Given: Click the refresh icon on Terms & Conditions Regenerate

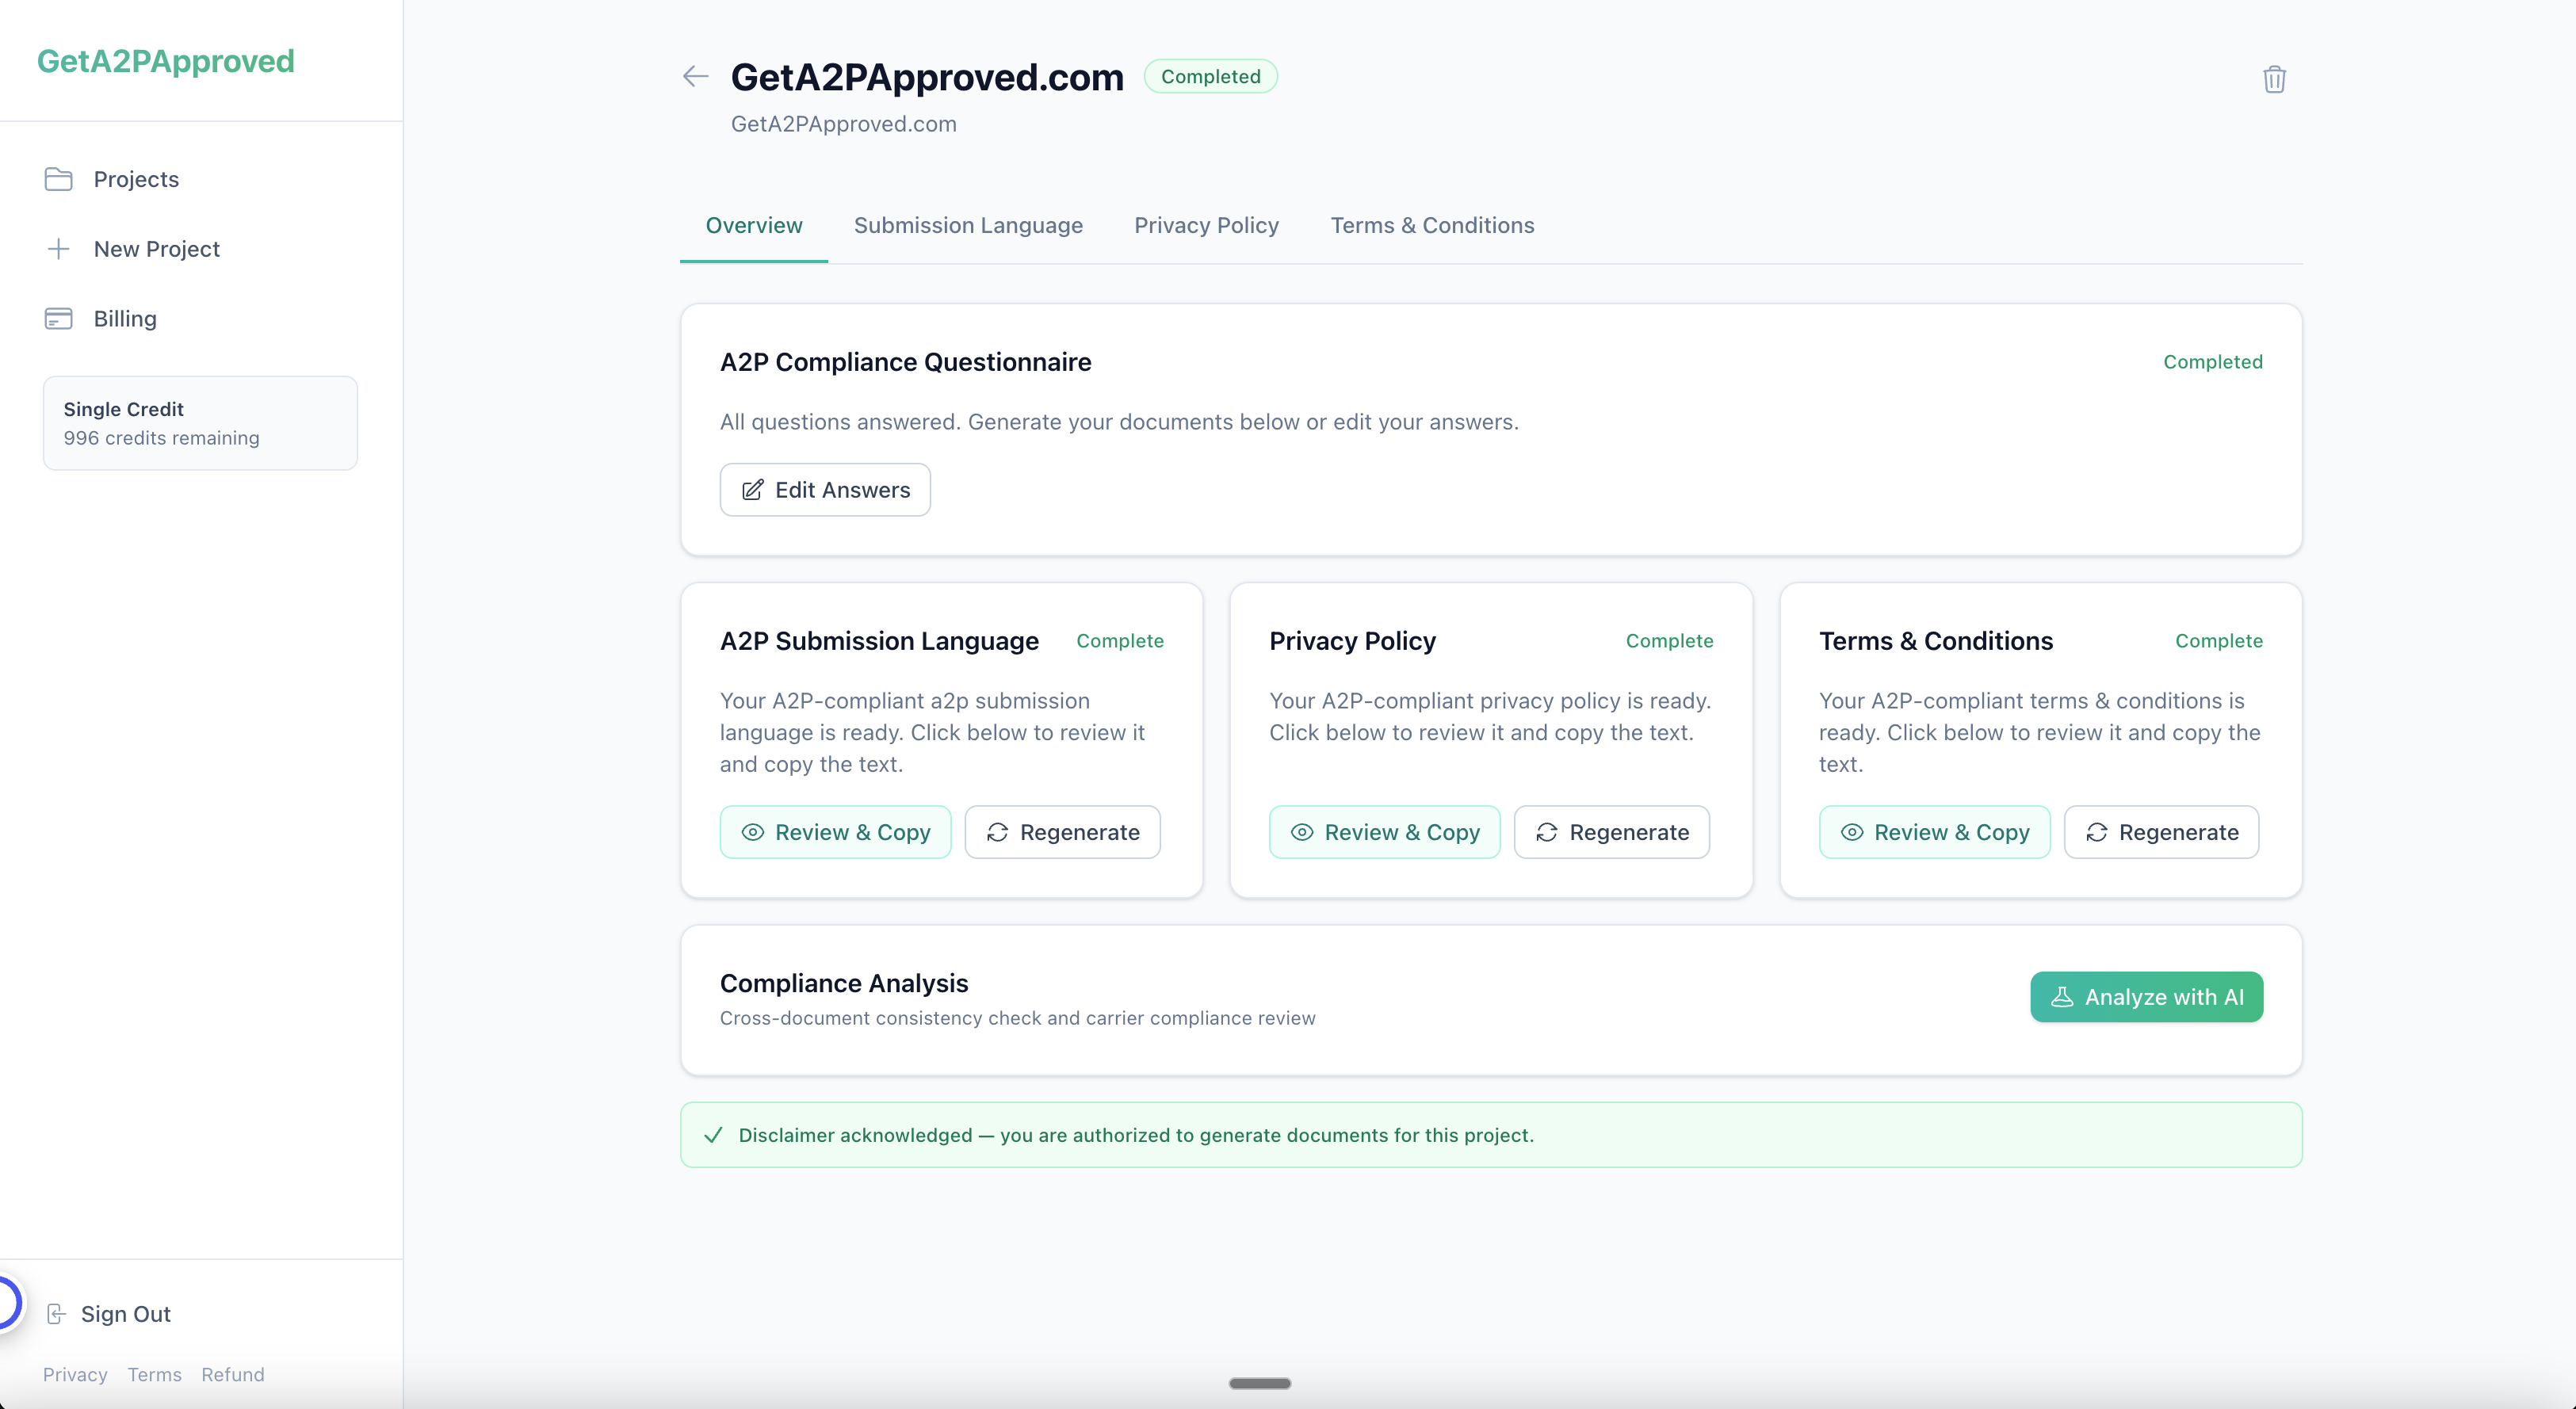Looking at the screenshot, I should [2098, 832].
